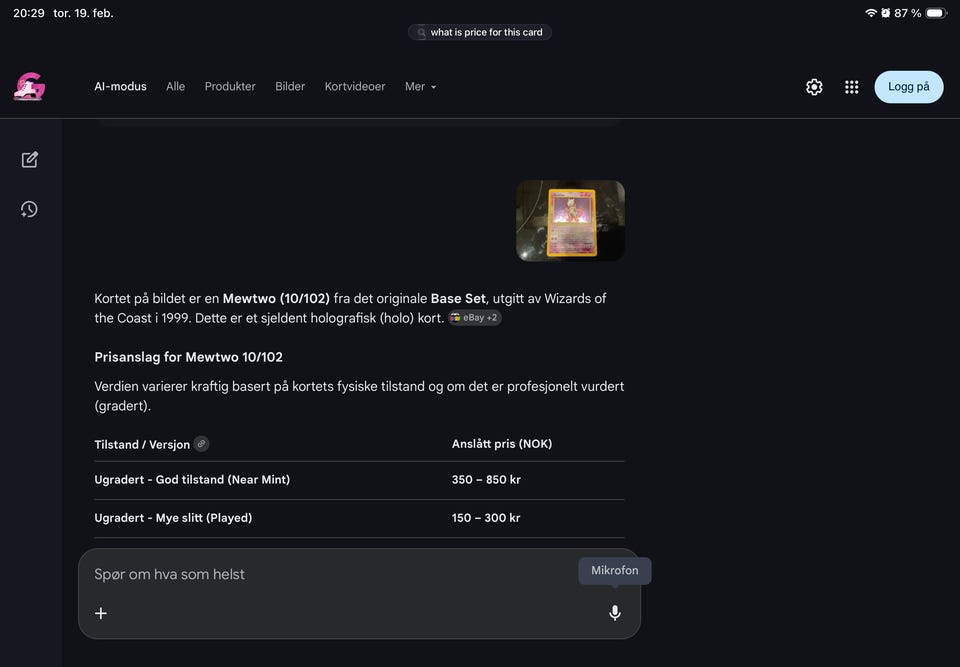Tap the plus icon to add attachment

(101, 613)
